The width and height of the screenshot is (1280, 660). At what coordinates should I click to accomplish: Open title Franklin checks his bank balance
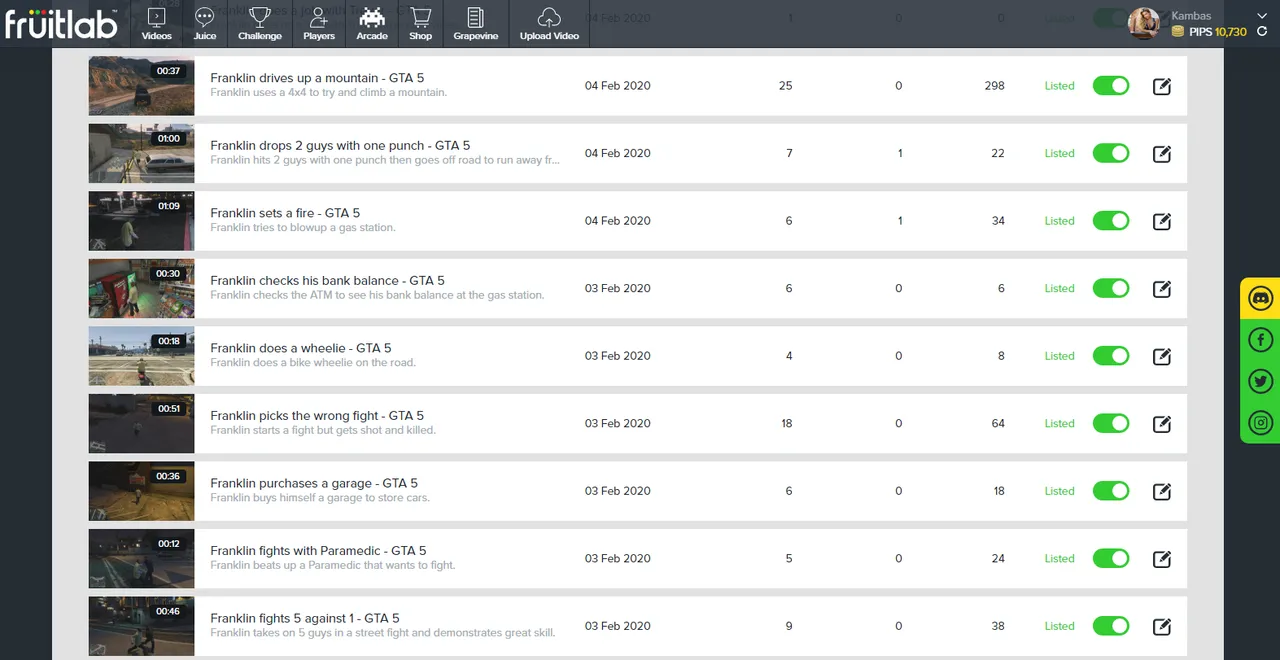point(327,281)
